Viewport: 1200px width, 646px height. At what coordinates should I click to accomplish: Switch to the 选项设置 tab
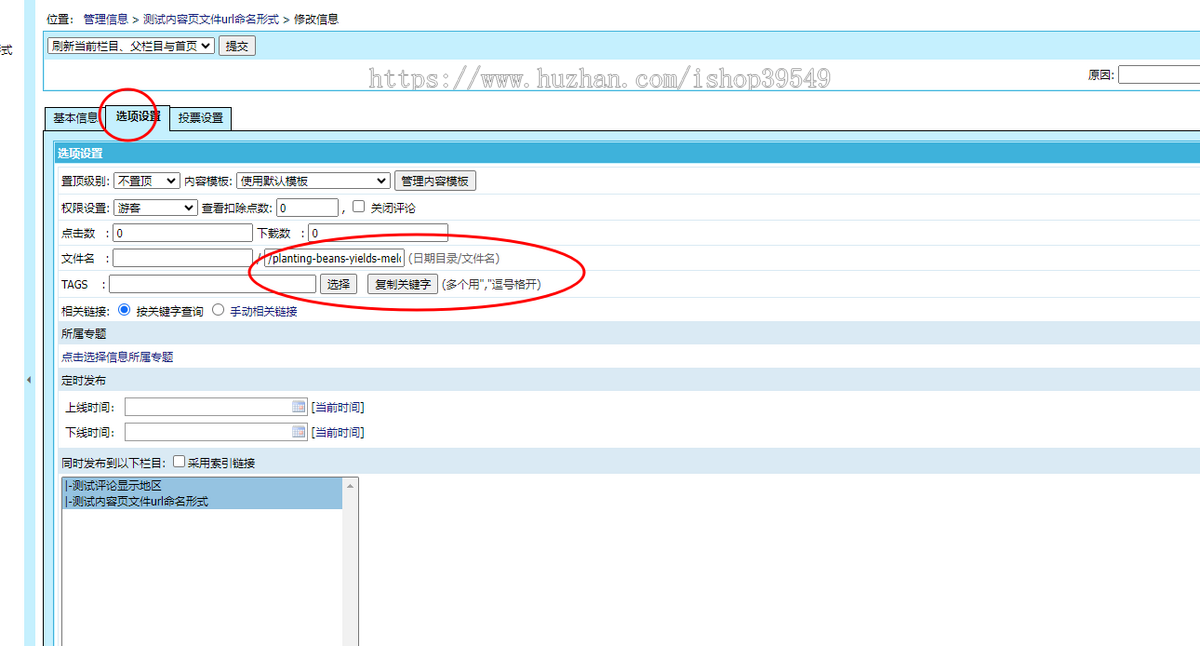(138, 117)
